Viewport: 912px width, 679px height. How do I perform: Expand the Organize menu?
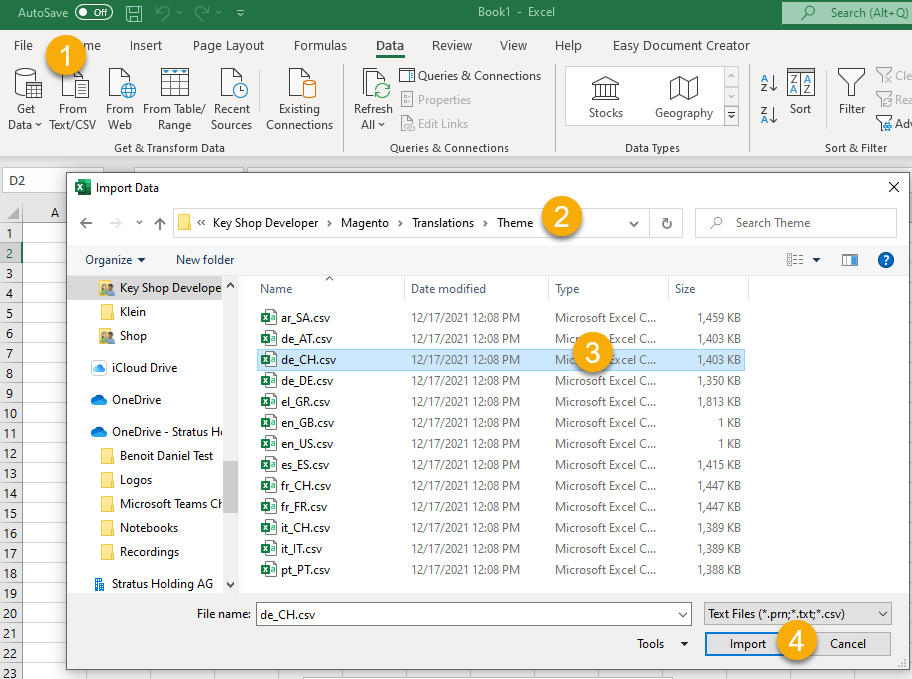point(115,260)
